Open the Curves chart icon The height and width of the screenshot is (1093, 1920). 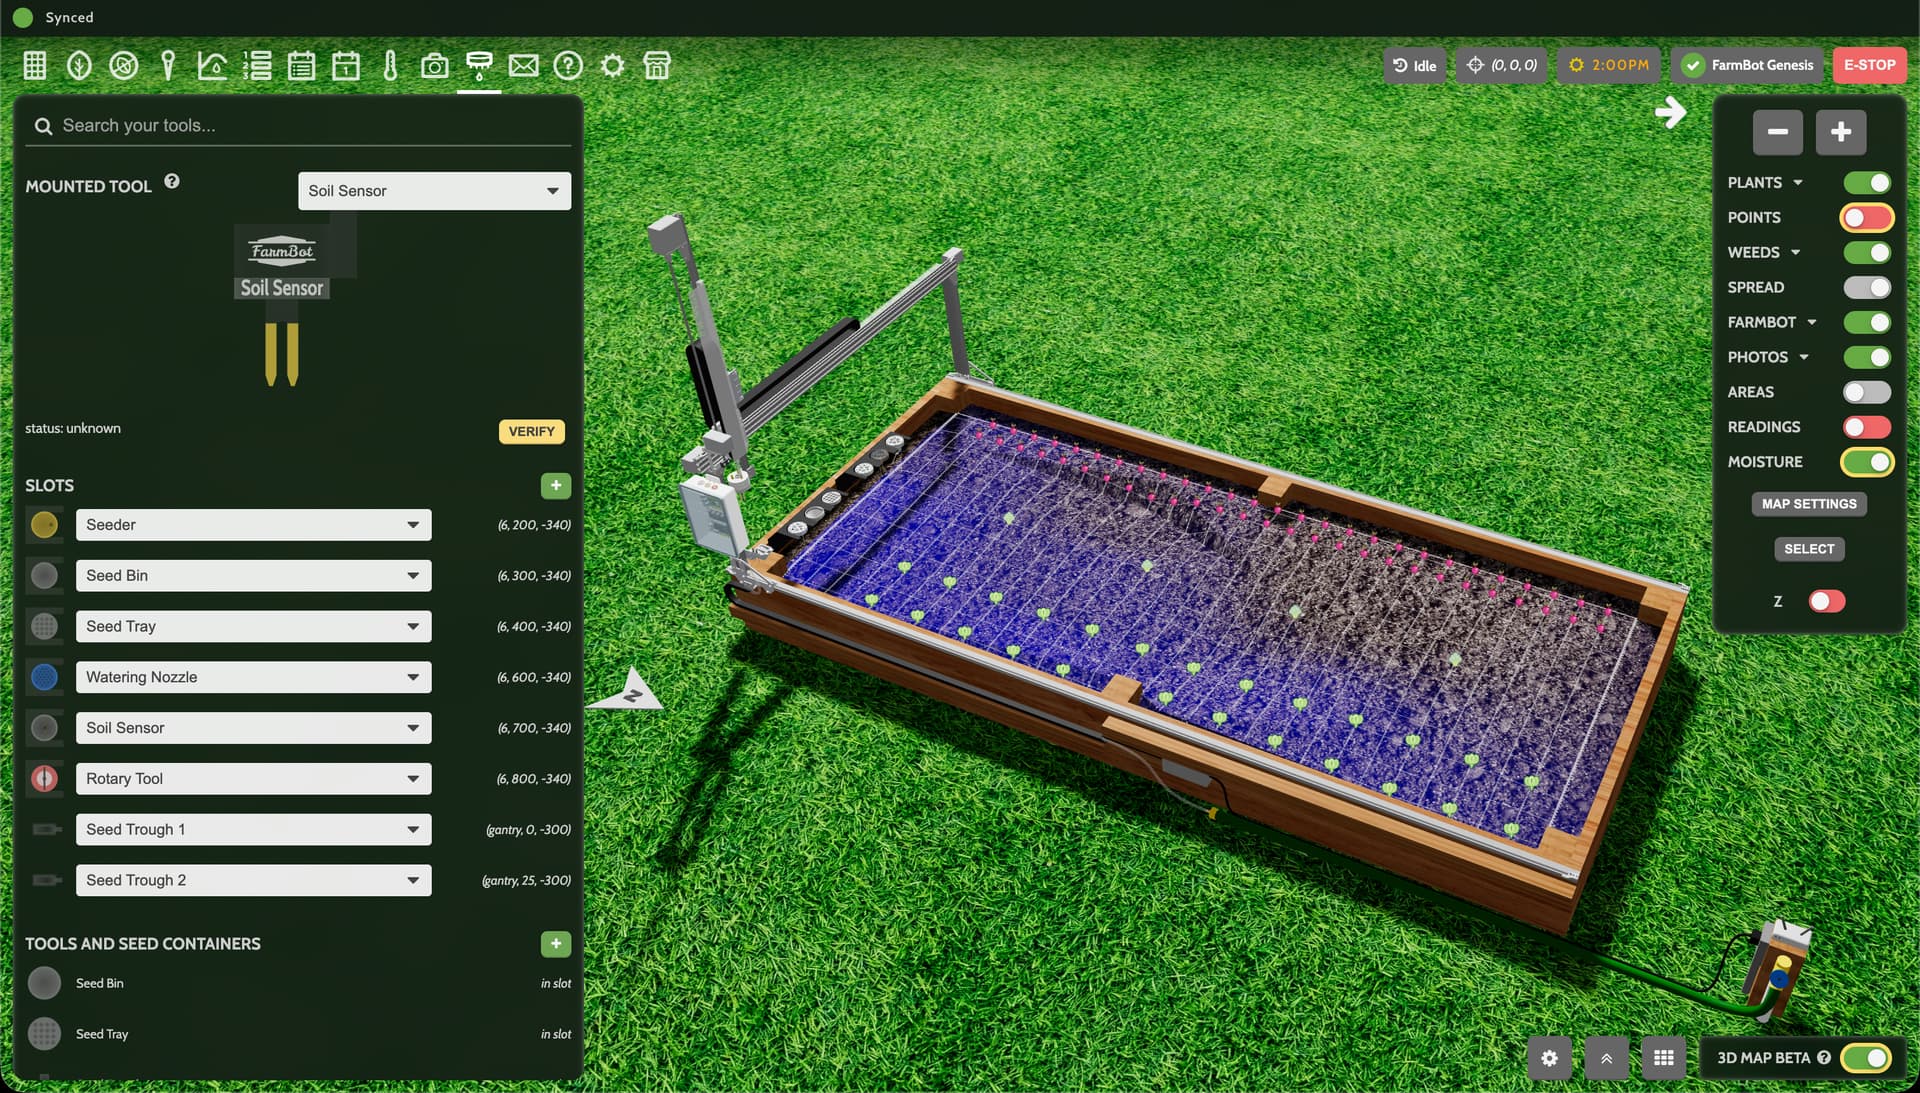[x=212, y=66]
